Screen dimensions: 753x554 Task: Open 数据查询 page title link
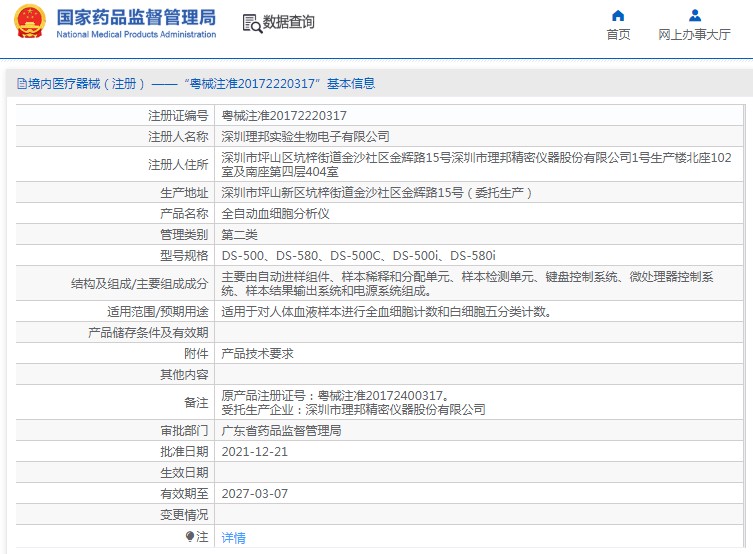click(289, 22)
